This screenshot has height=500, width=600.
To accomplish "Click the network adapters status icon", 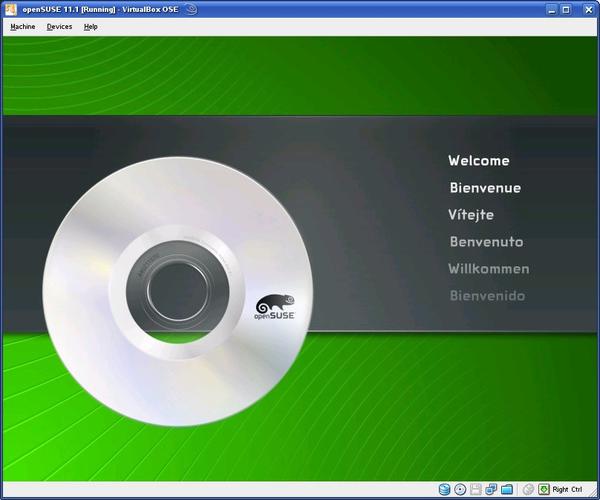I will 491,489.
